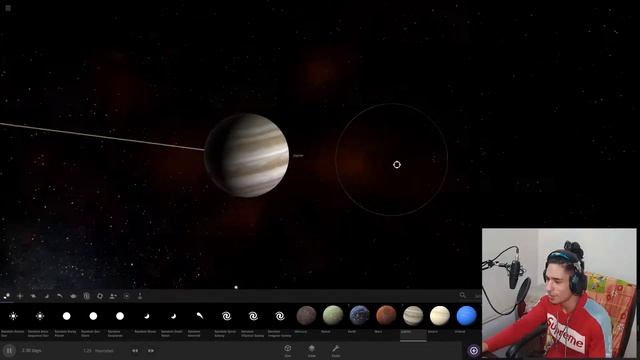Image resolution: width=640 pixels, height=360 pixels.
Task: Open the hamburger main menu
Action: [x=8, y=8]
